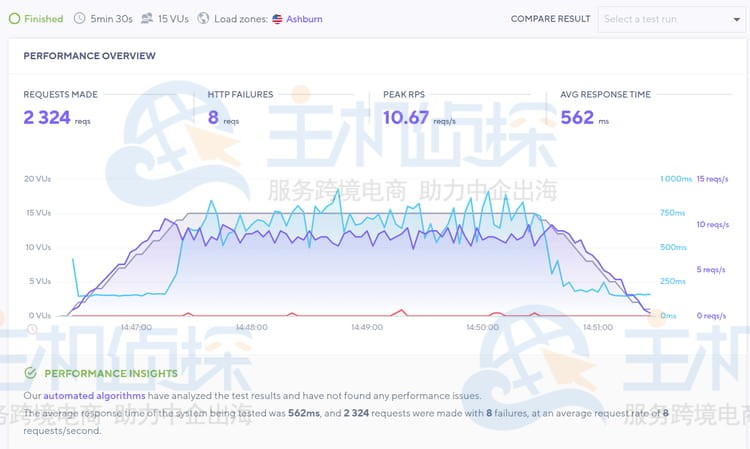Click the 14:49:00 time label on chart axis
The height and width of the screenshot is (449, 750).
click(368, 327)
